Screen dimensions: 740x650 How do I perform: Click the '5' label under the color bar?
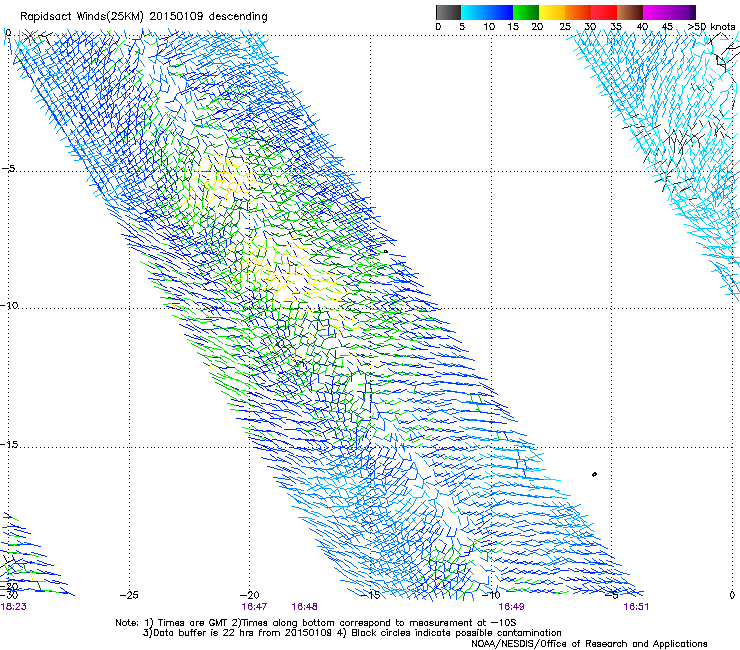462,27
